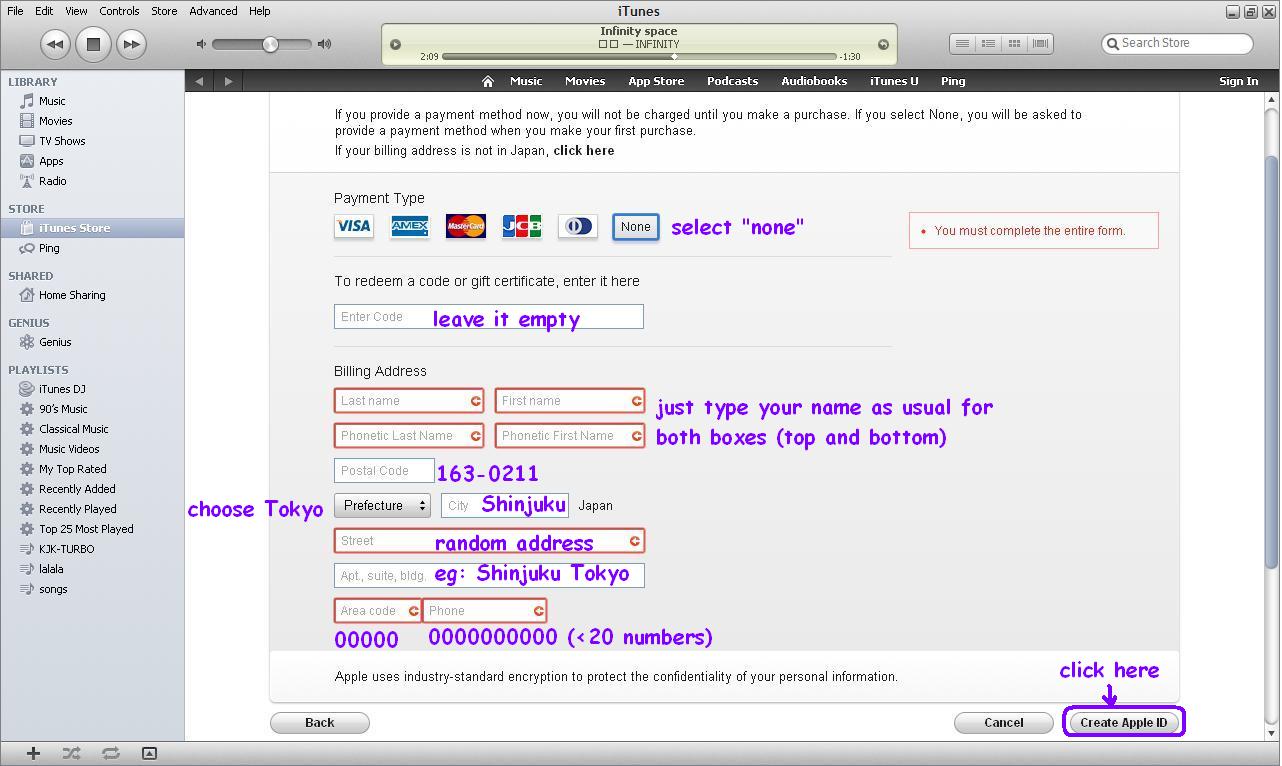Open the Prefecture dropdown
1282x766 pixels.
pyautogui.click(x=382, y=506)
